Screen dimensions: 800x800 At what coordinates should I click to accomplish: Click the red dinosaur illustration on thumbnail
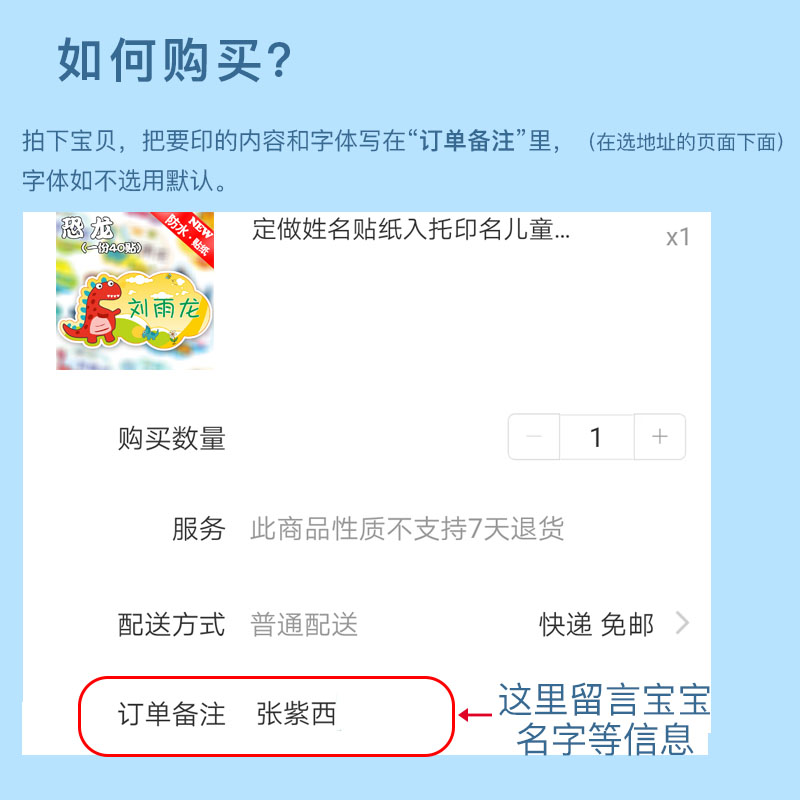click(91, 310)
